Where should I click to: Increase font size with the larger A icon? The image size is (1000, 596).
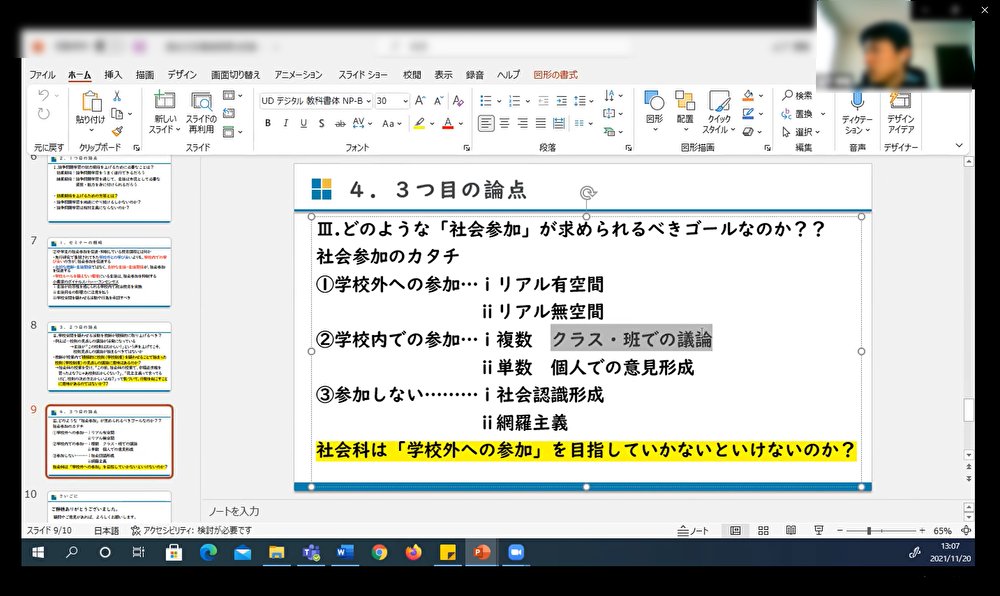(420, 101)
